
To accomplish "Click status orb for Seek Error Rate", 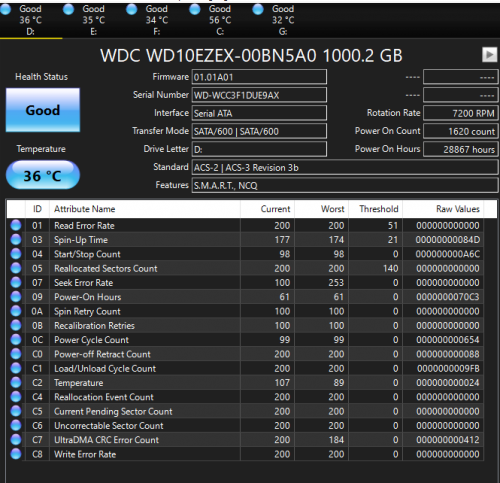I will pos(16,283).
